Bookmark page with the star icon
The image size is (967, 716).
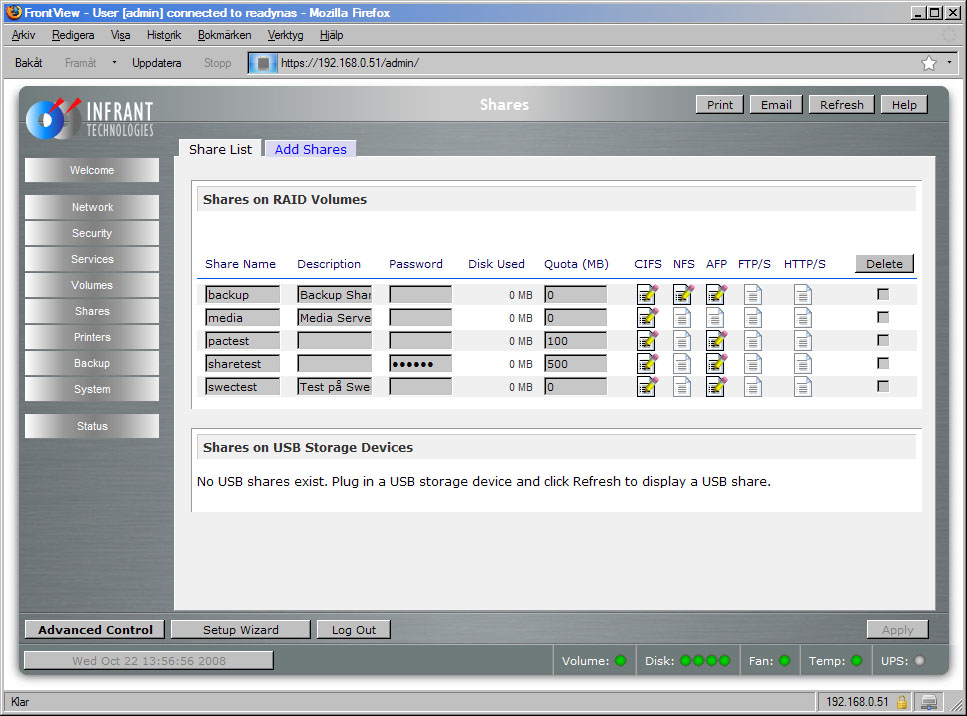pyautogui.click(x=928, y=63)
